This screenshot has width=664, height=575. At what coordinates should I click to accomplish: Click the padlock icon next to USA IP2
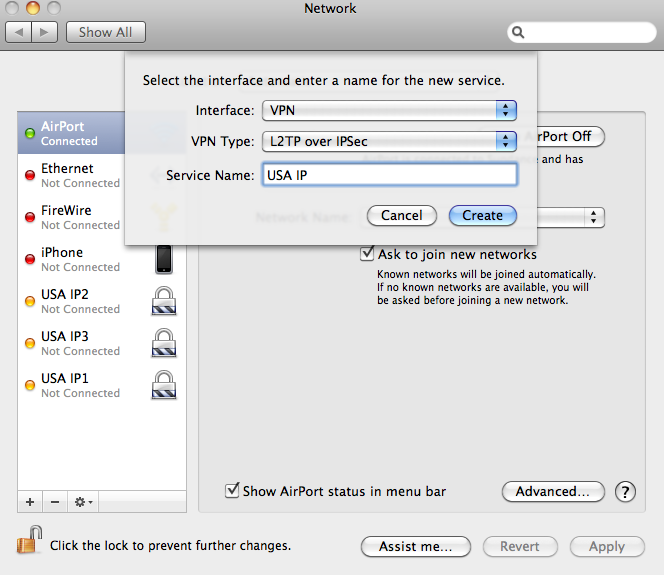163,301
